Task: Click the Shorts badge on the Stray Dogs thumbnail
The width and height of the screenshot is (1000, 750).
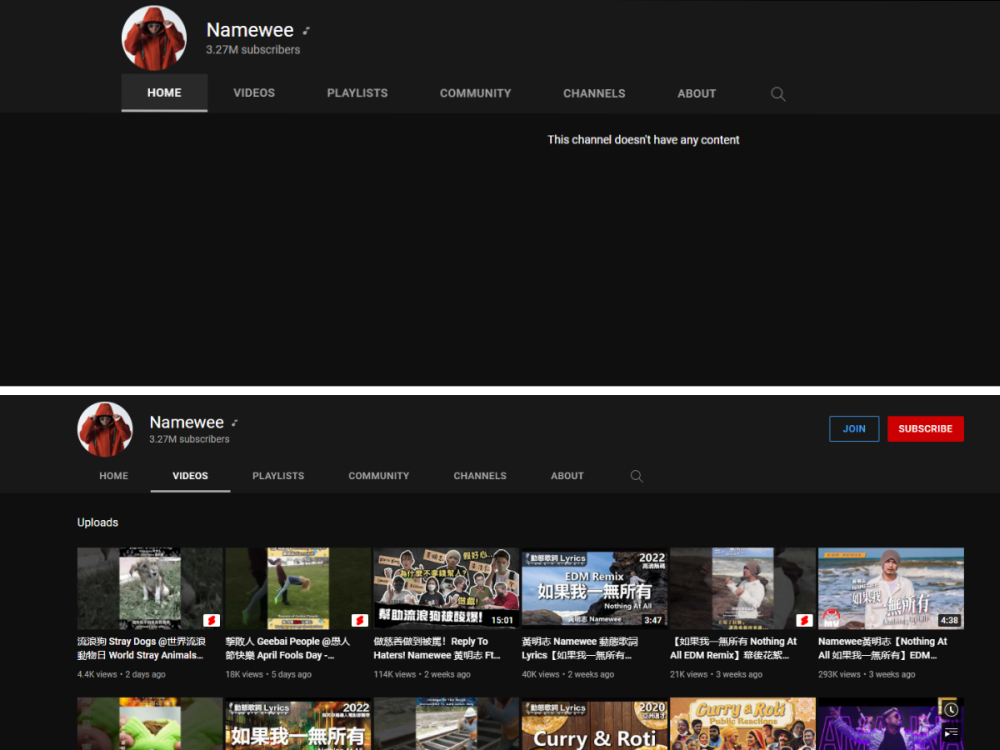Action: [211, 620]
